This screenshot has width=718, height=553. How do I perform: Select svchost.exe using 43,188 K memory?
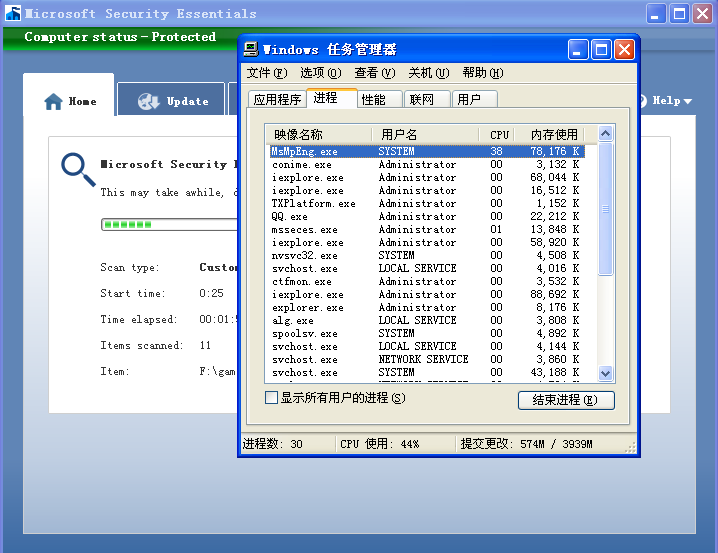point(427,373)
